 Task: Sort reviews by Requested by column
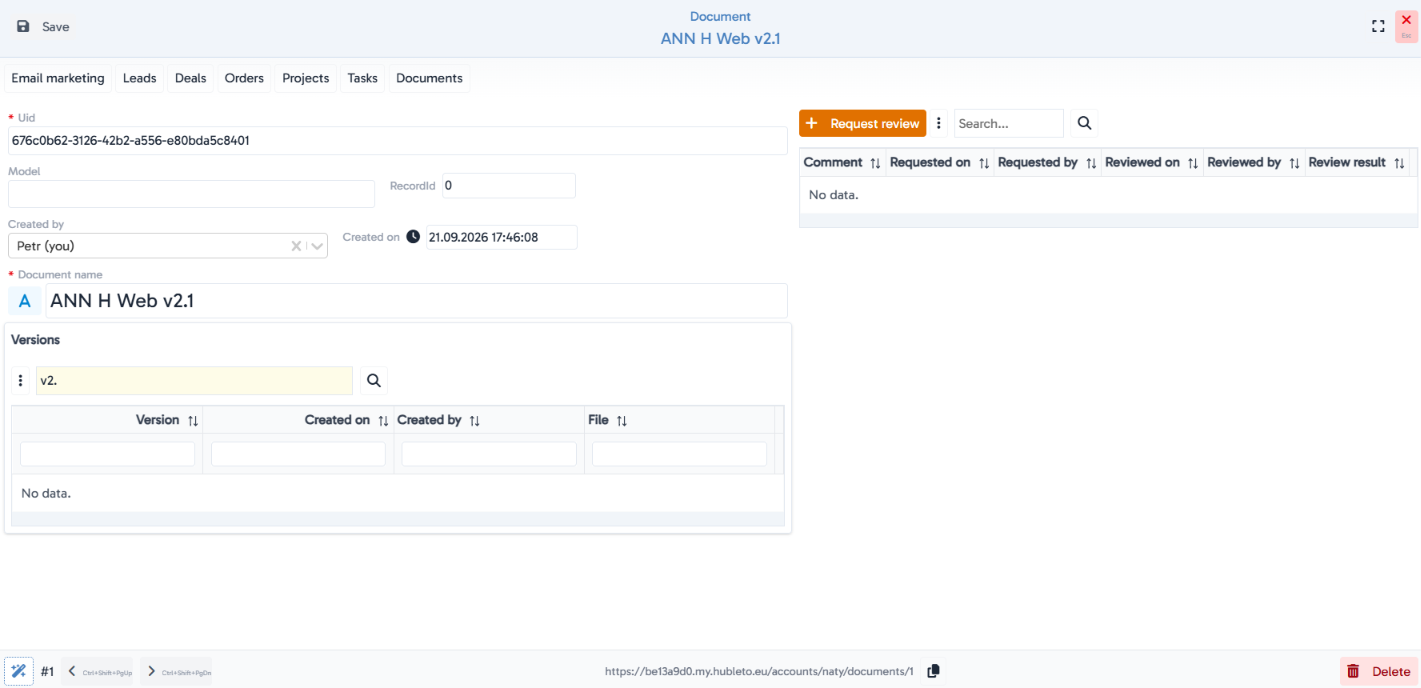(x=1091, y=163)
